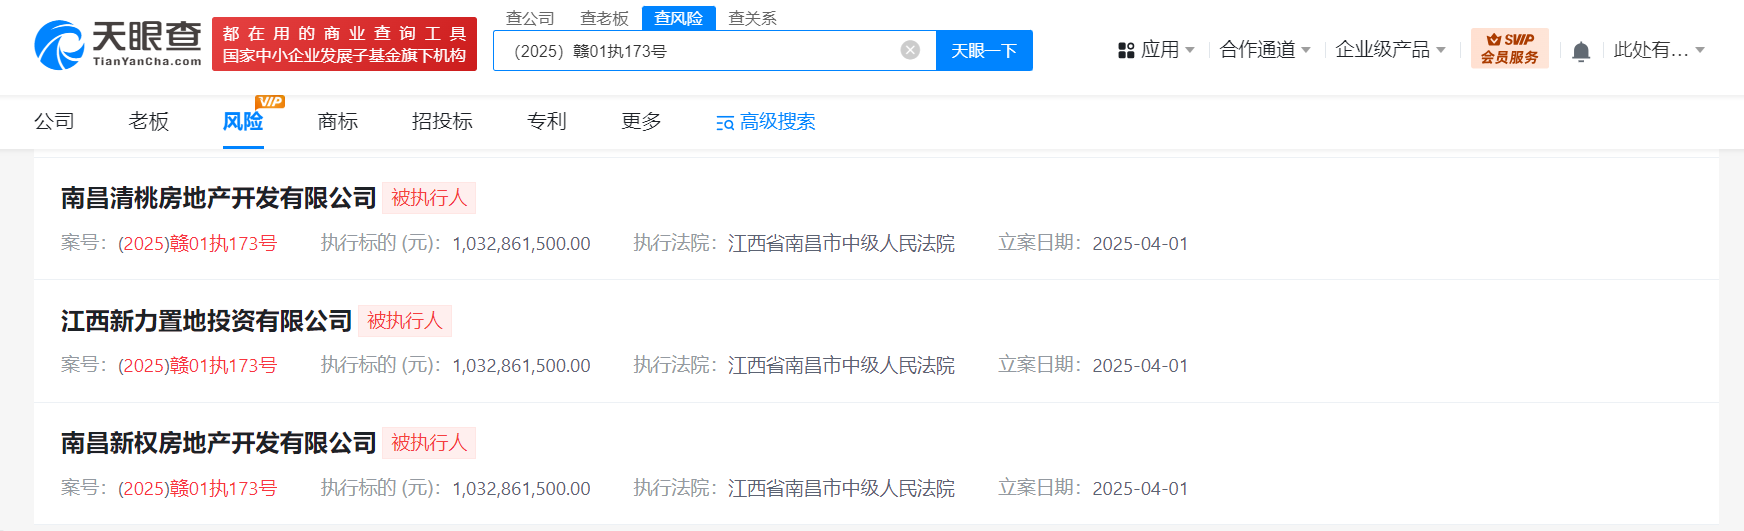The width and height of the screenshot is (1744, 531).
Task: Expand the 企业级产品 dropdown
Action: tap(1390, 50)
